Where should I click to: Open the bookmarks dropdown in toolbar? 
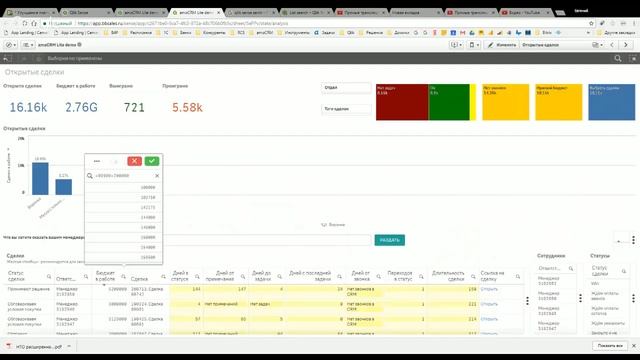[474, 45]
